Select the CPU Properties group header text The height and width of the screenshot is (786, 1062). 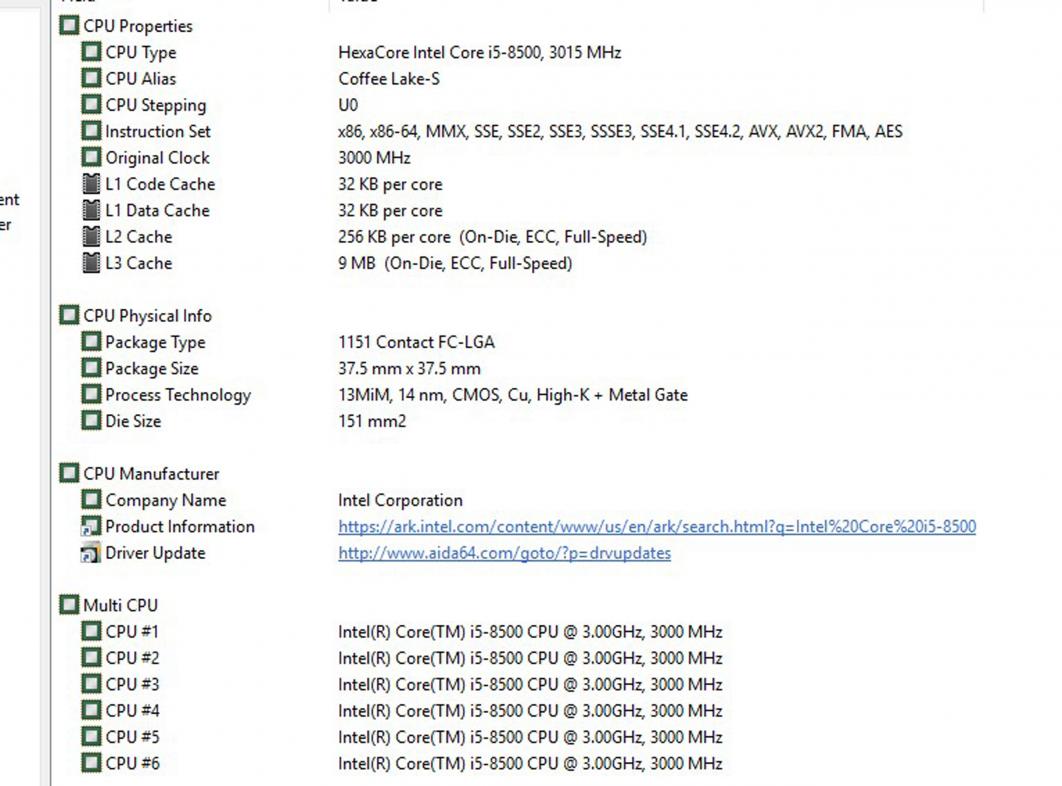tap(138, 26)
